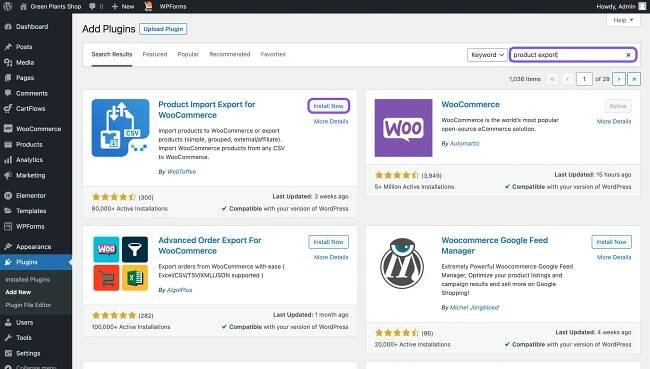Open the AlgolPlus author link
This screenshot has height=369, width=650.
[179, 290]
